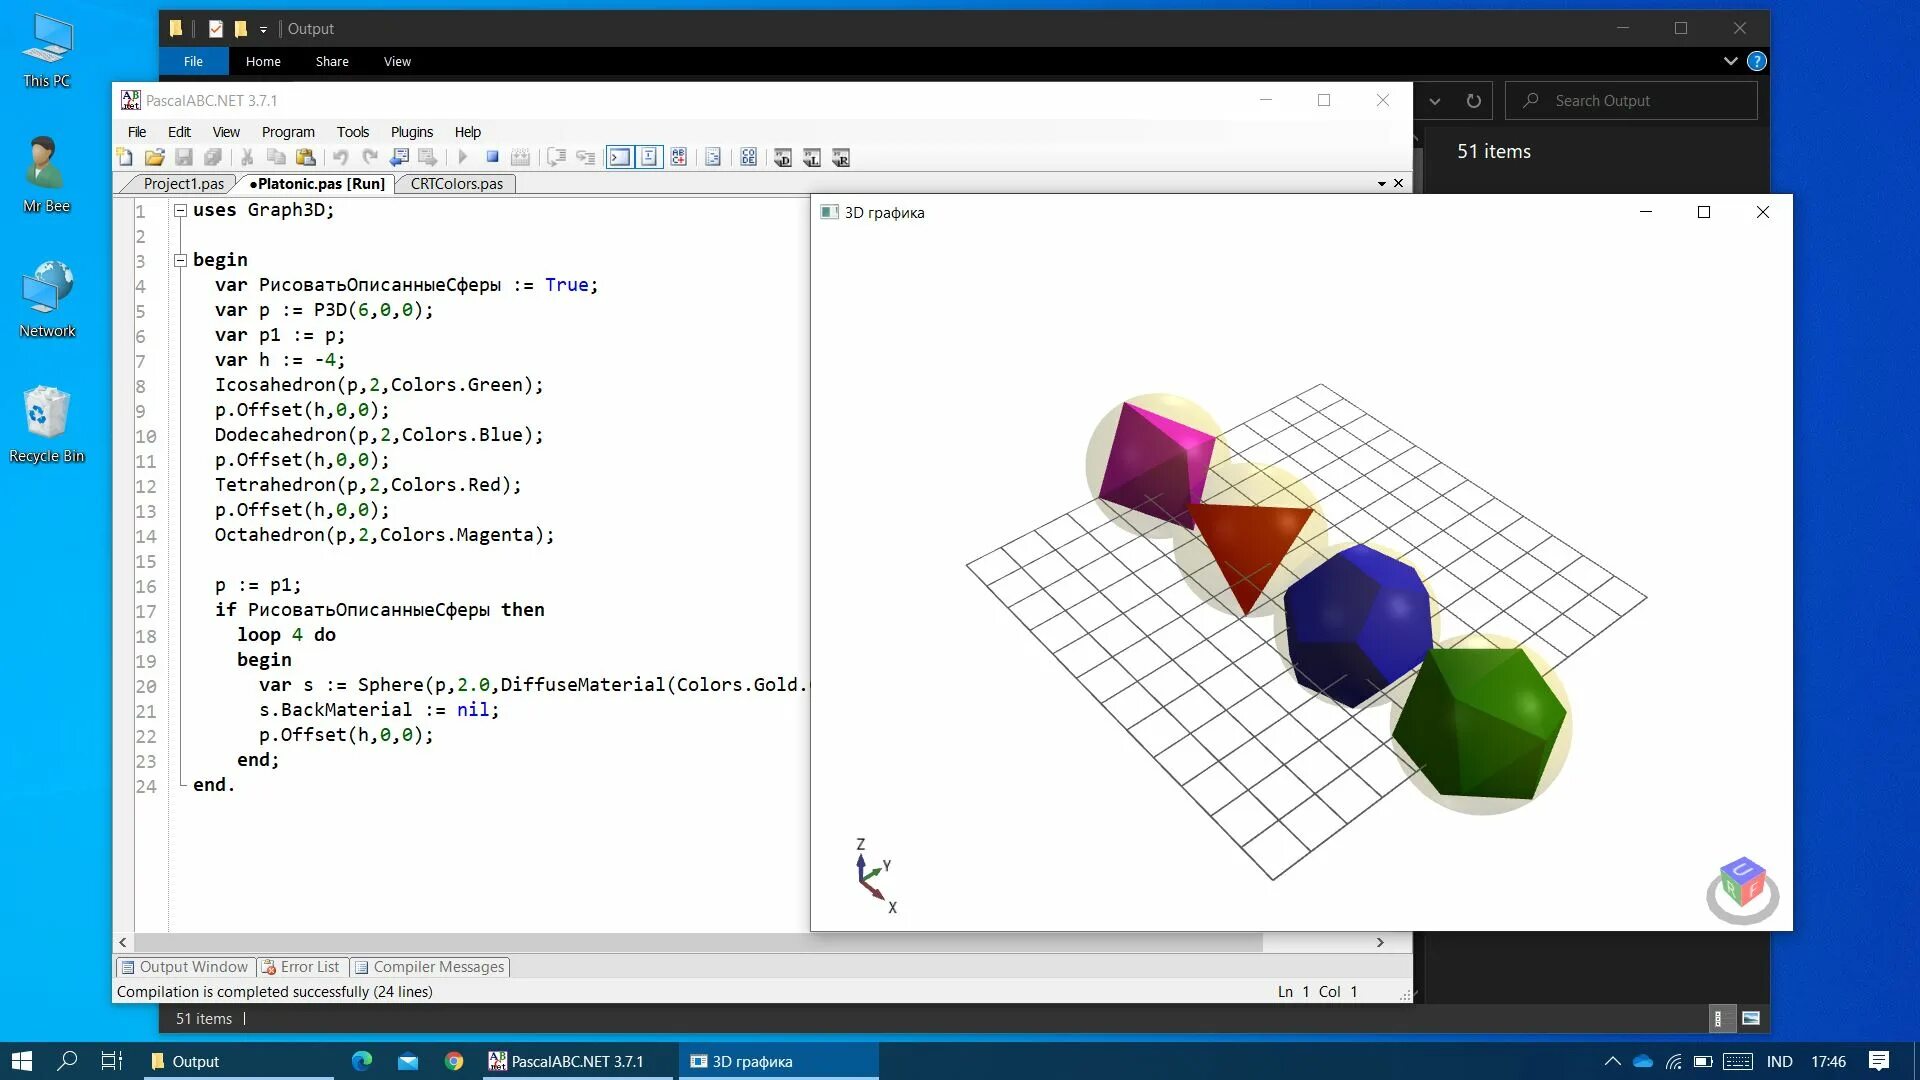Toggle IntelliSense ABC+ toolbar button

[679, 157]
